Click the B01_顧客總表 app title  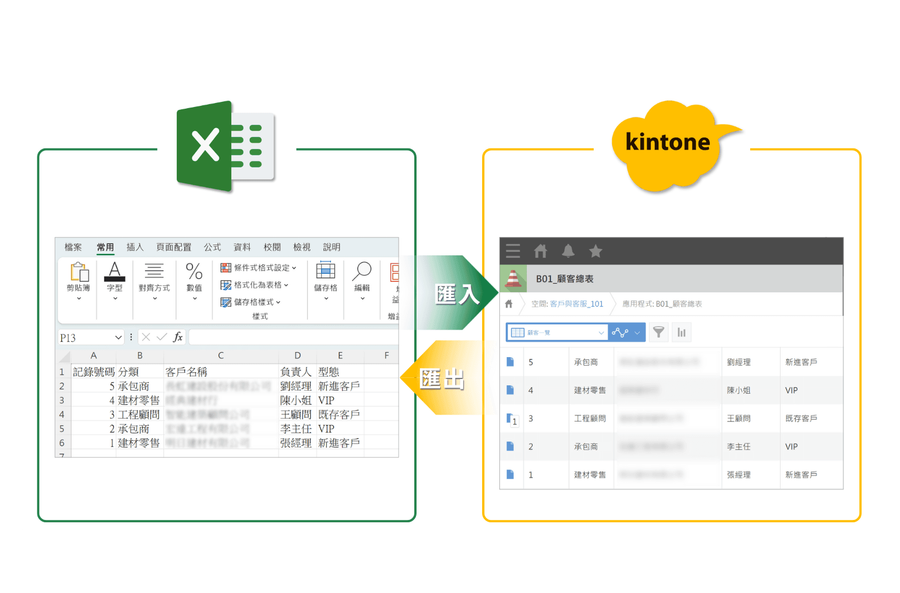coord(565,279)
